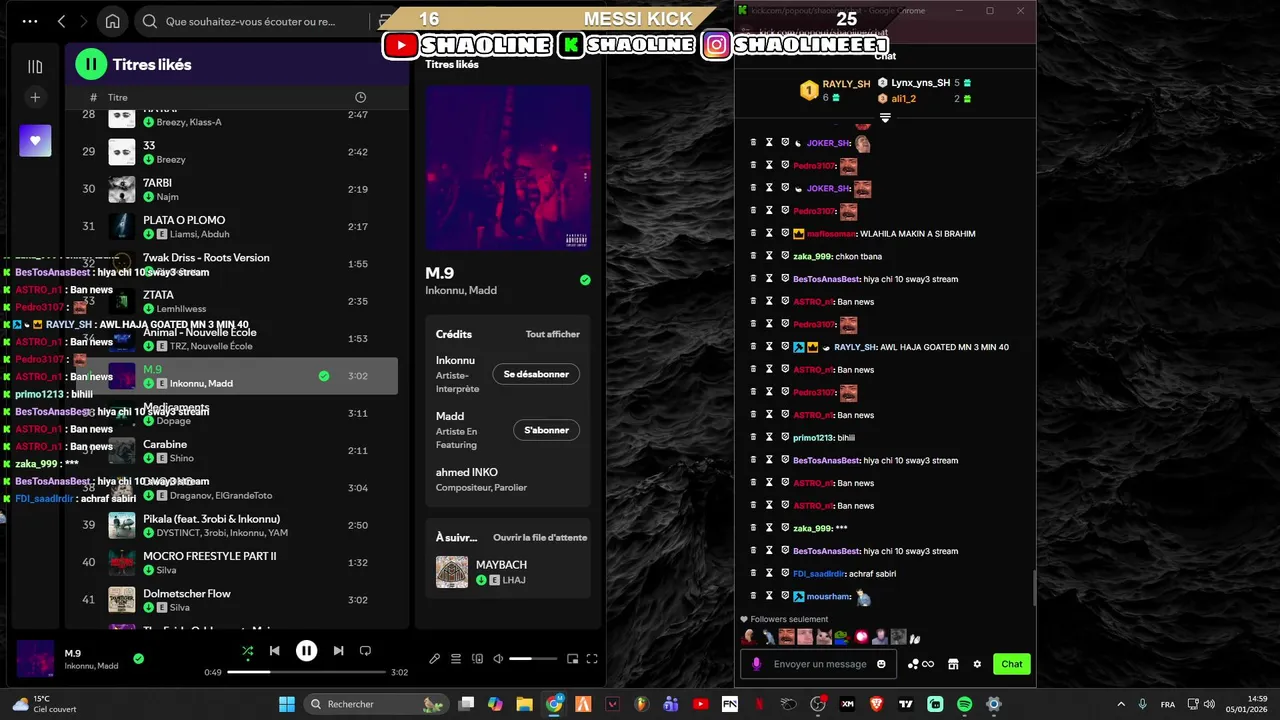Viewport: 1280px width, 720px height.
Task: Open File Explorer from taskbar
Action: pos(524,704)
